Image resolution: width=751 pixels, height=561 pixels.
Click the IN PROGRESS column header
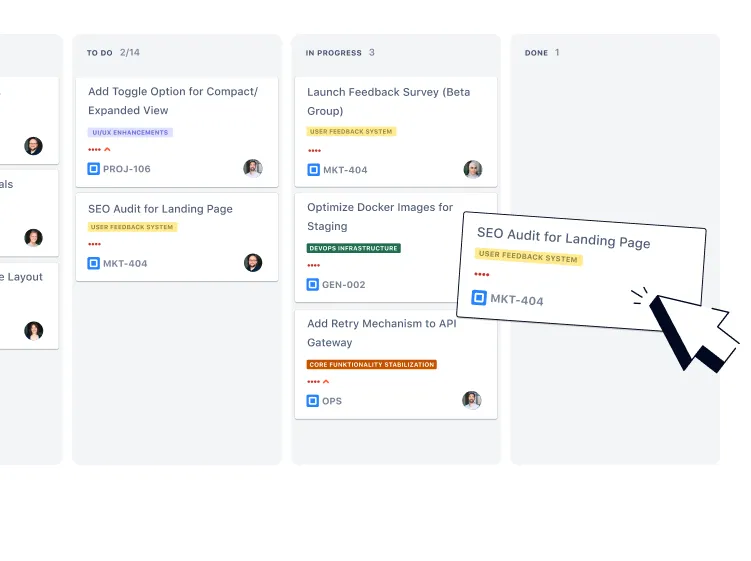(x=335, y=53)
